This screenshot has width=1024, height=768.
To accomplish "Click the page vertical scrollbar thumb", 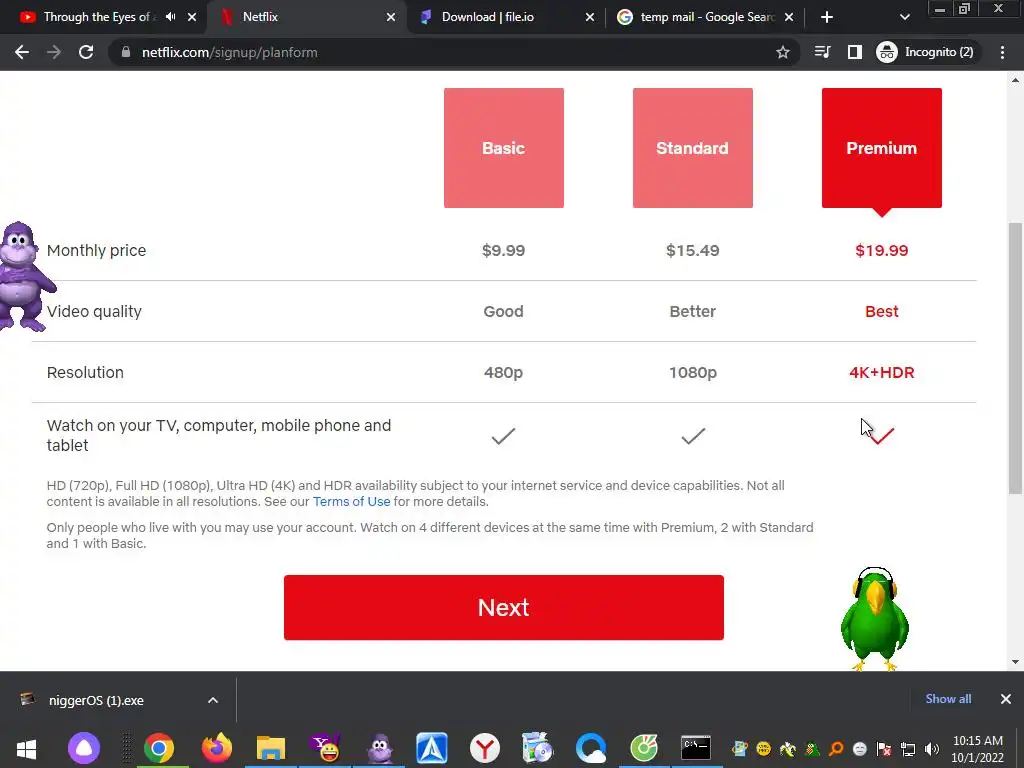I will point(1015,358).
